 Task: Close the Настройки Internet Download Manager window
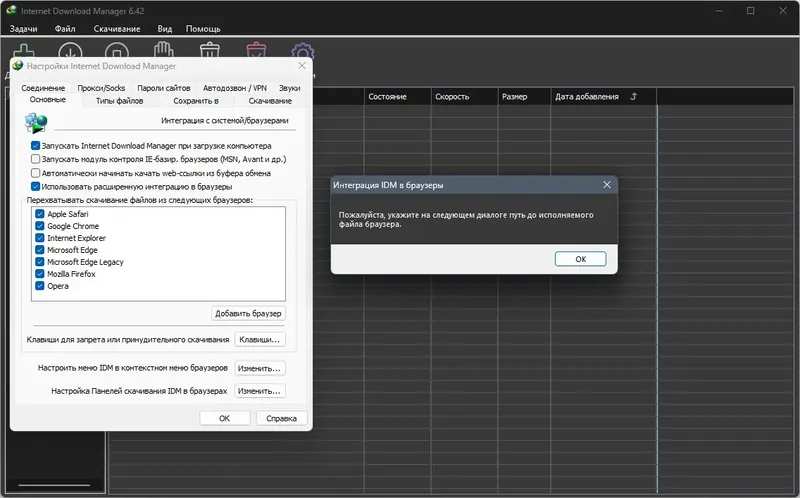point(302,66)
